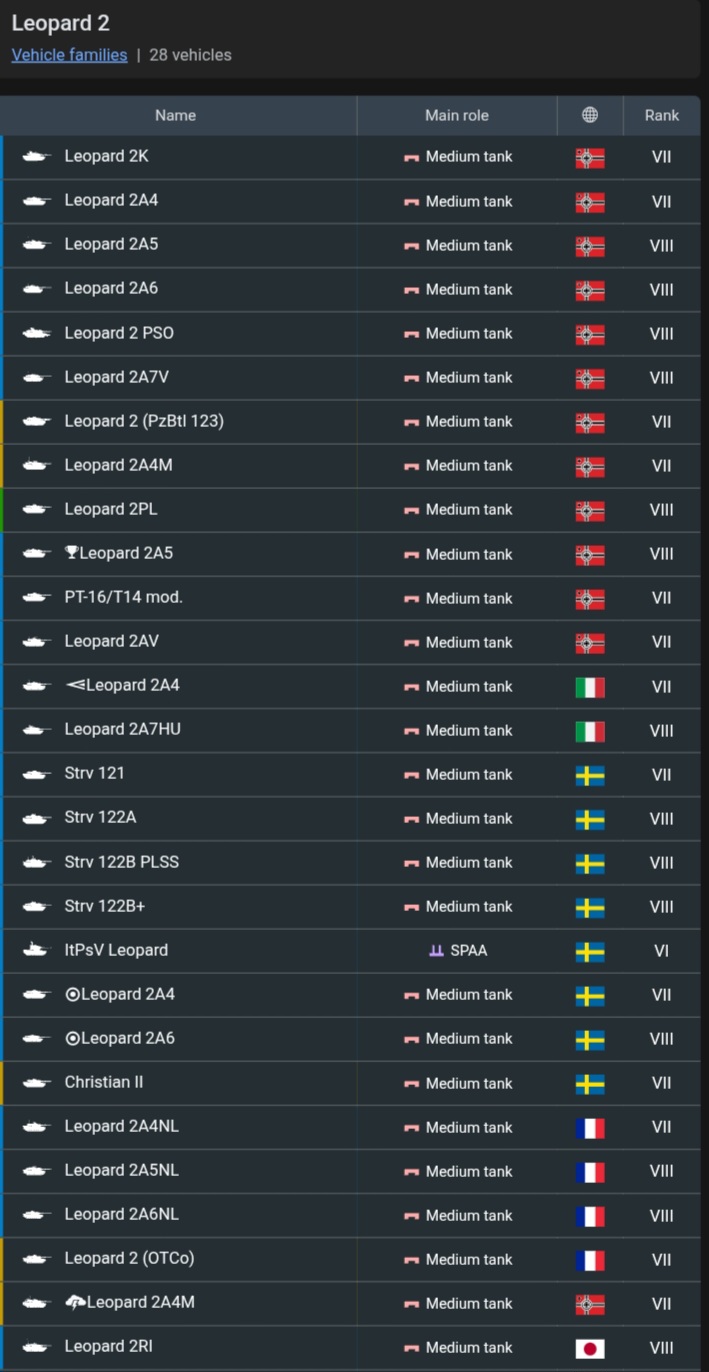This screenshot has height=1372, width=709.
Task: Click the Leopard 2K tank icon
Action: 37,157
